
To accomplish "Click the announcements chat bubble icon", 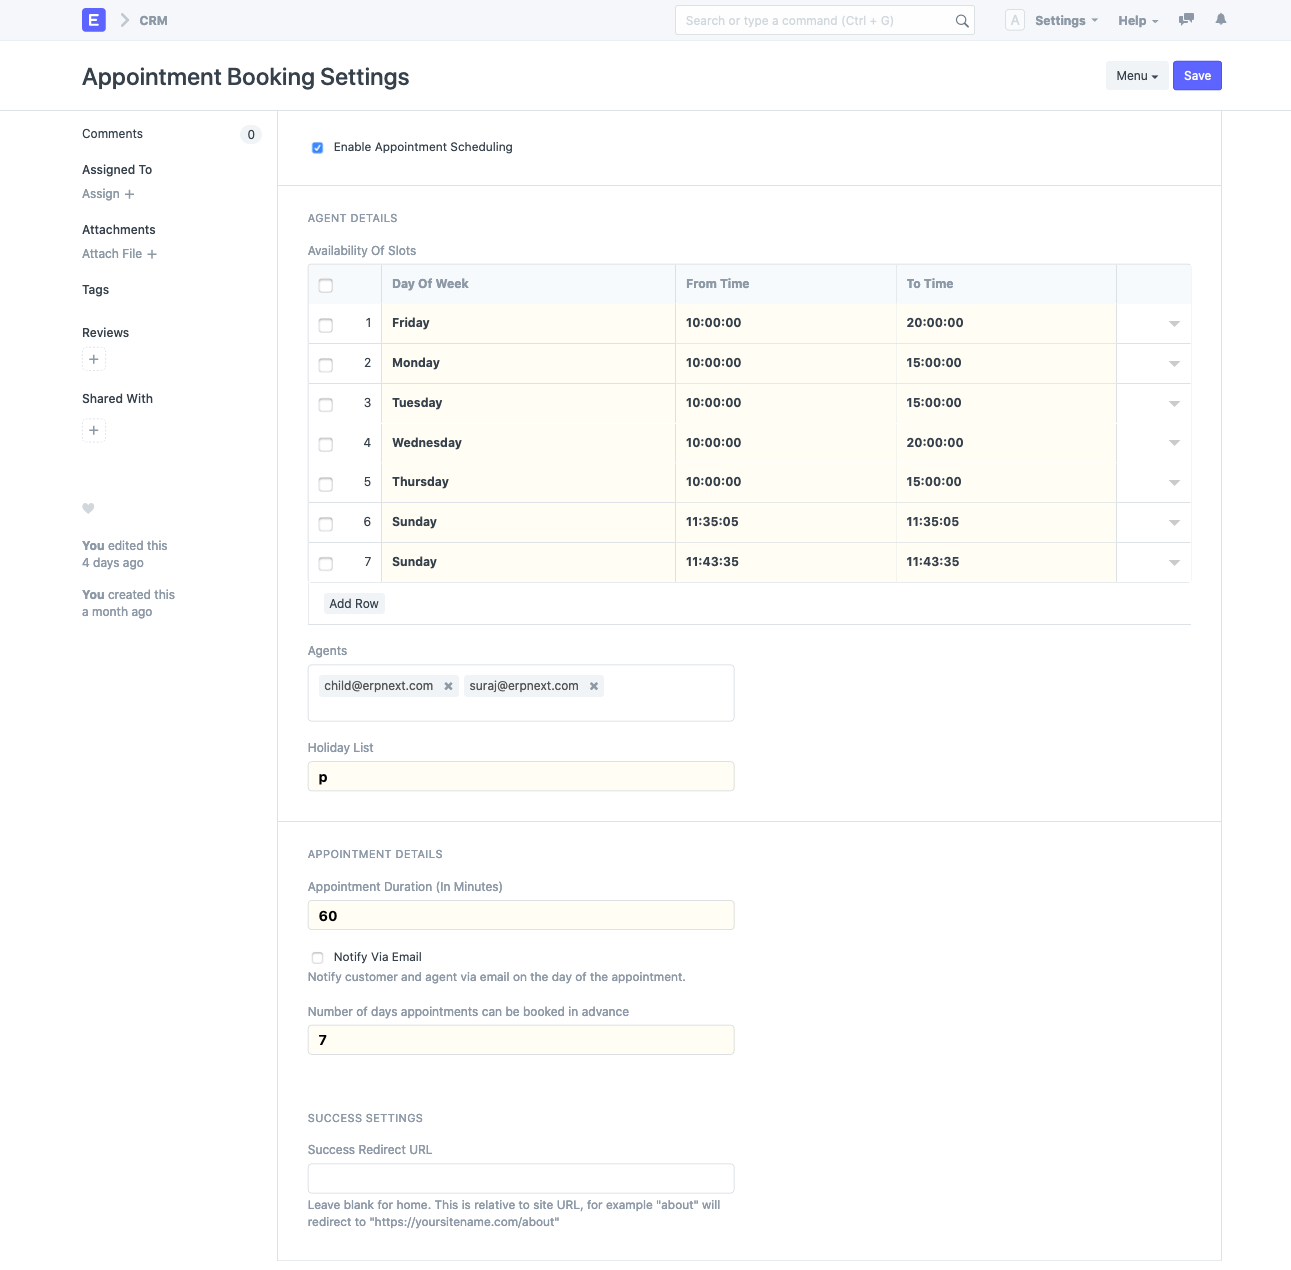I will point(1186,20).
